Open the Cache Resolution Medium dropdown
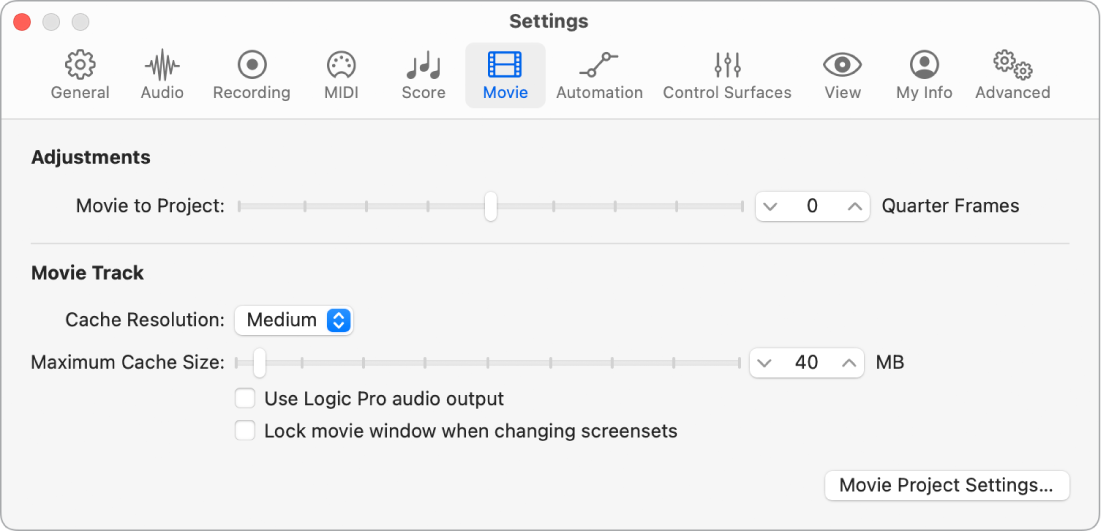Viewport: 1102px width, 532px height. [293, 320]
